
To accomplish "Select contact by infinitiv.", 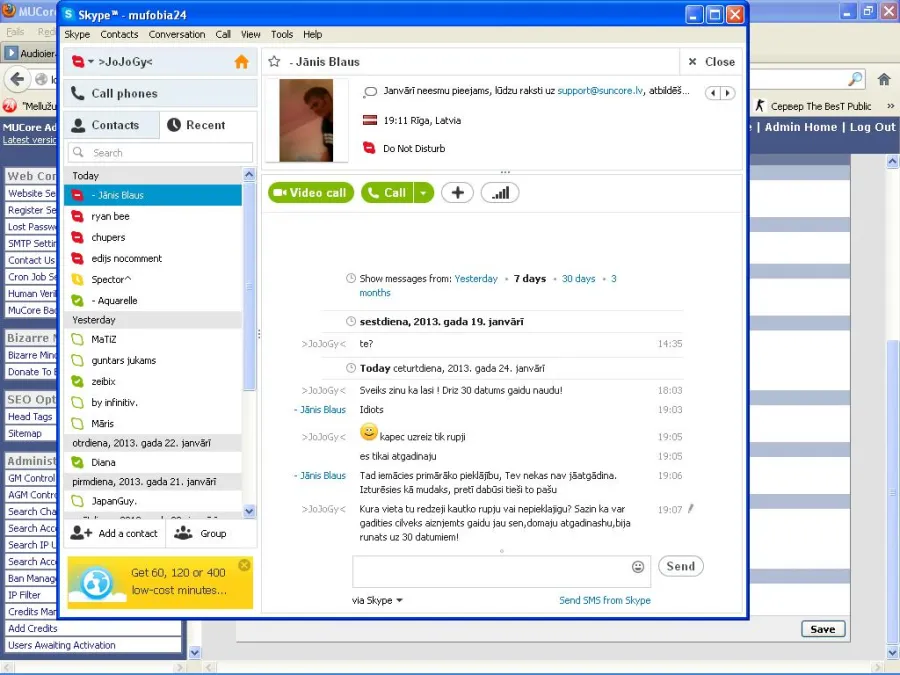I will [x=153, y=402].
